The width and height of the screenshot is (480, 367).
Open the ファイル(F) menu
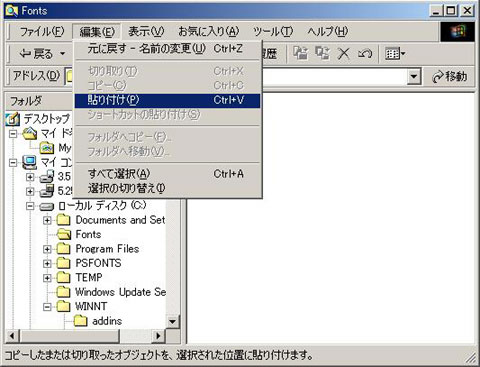pos(42,32)
